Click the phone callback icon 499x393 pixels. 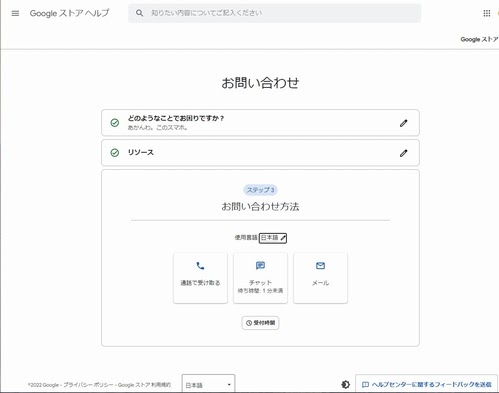pyautogui.click(x=200, y=266)
